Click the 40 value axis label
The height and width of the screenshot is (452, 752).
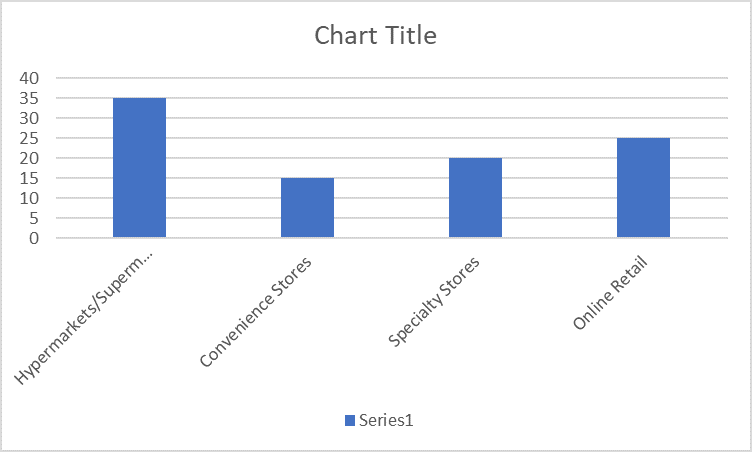point(29,78)
